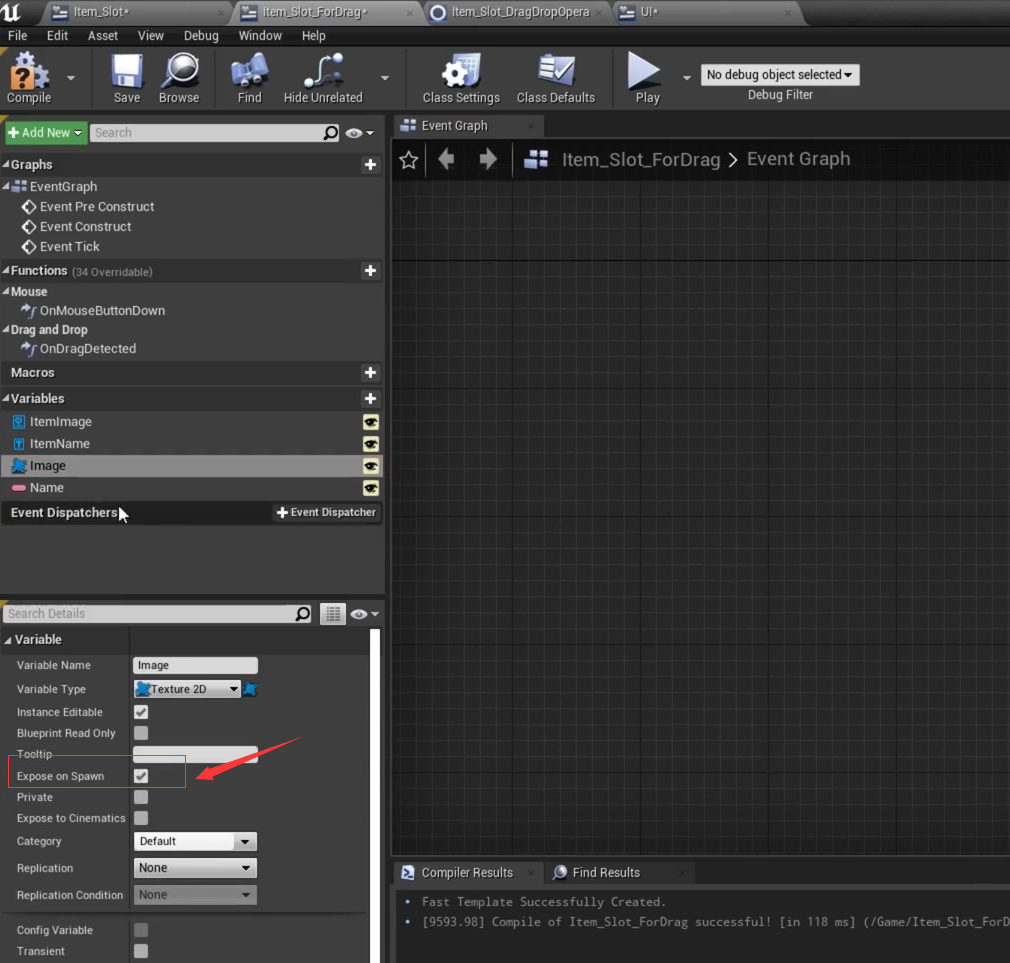This screenshot has width=1010, height=963.
Task: Add a new Event Dispatcher
Action: [327, 512]
